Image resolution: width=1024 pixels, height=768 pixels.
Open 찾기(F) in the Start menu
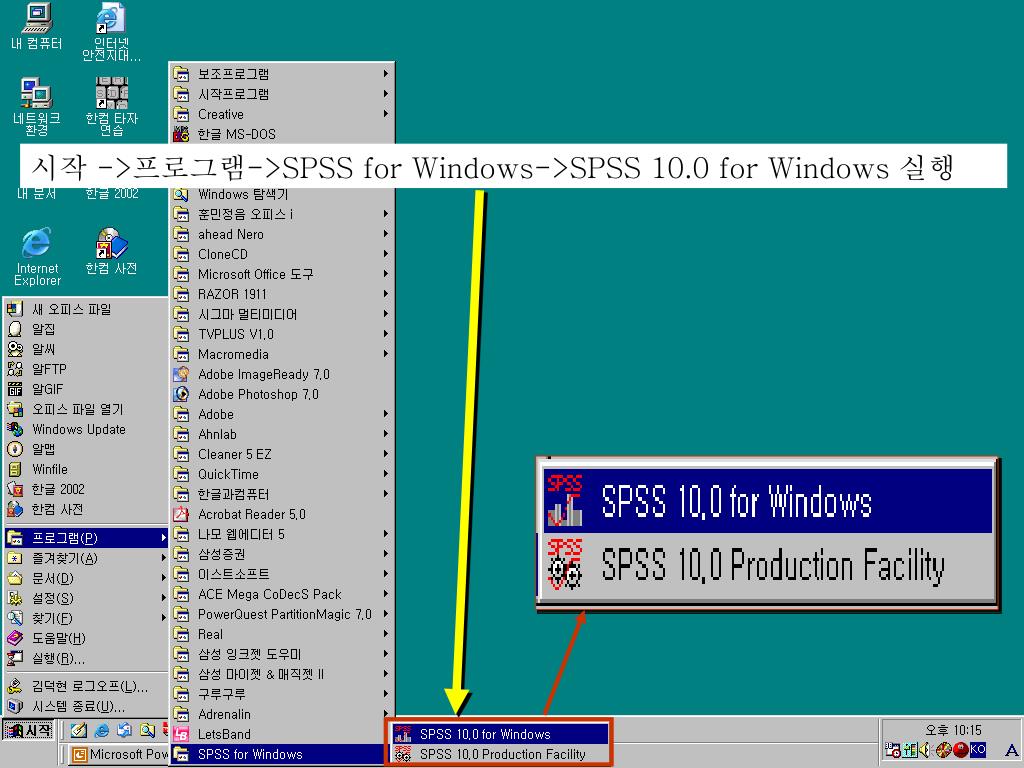click(85, 618)
